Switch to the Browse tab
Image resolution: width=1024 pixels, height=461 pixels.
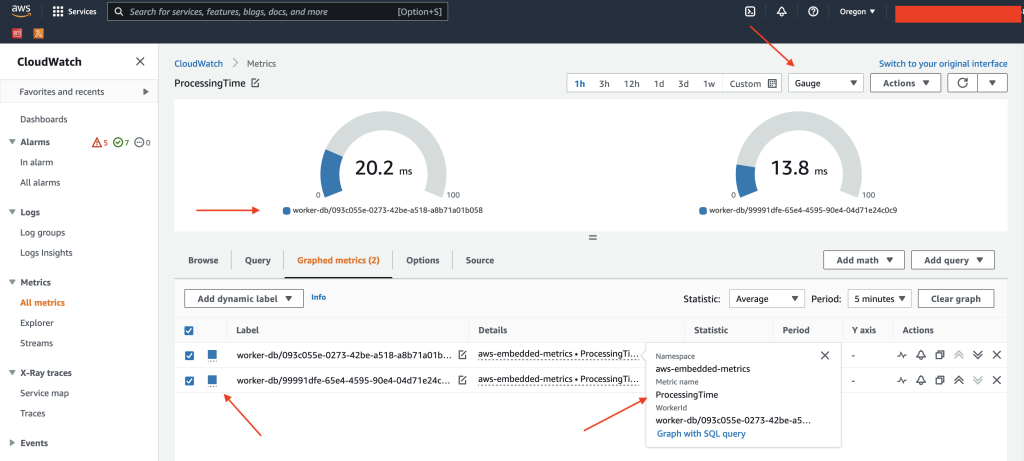coord(203,260)
